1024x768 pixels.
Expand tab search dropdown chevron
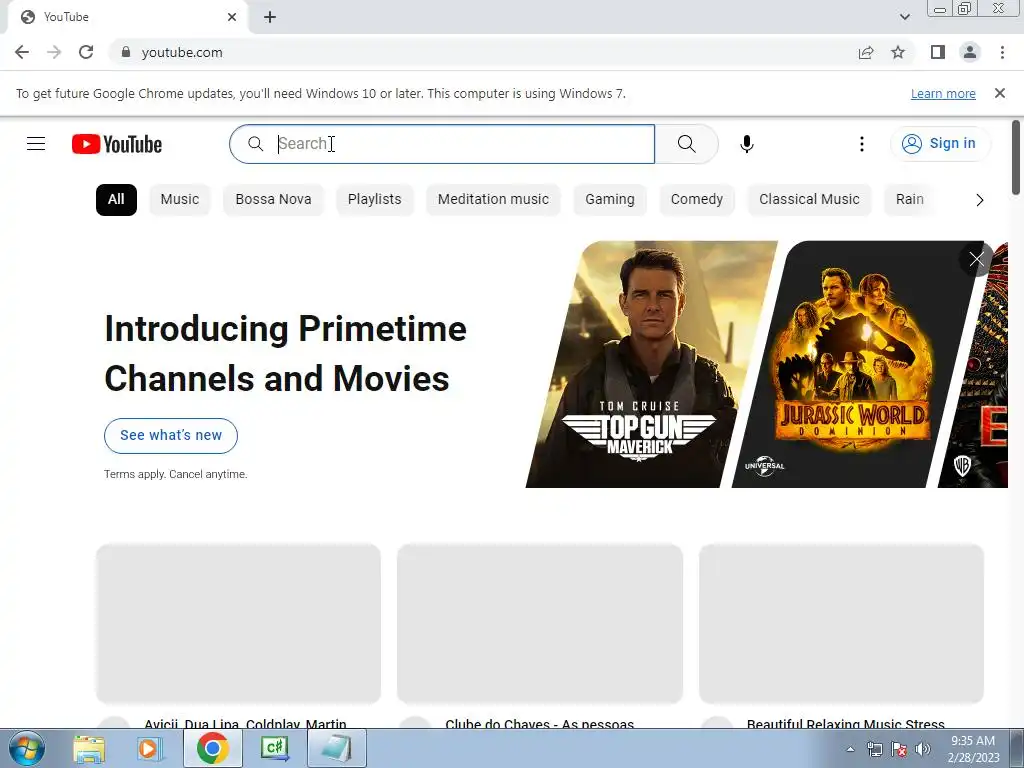[x=904, y=17]
